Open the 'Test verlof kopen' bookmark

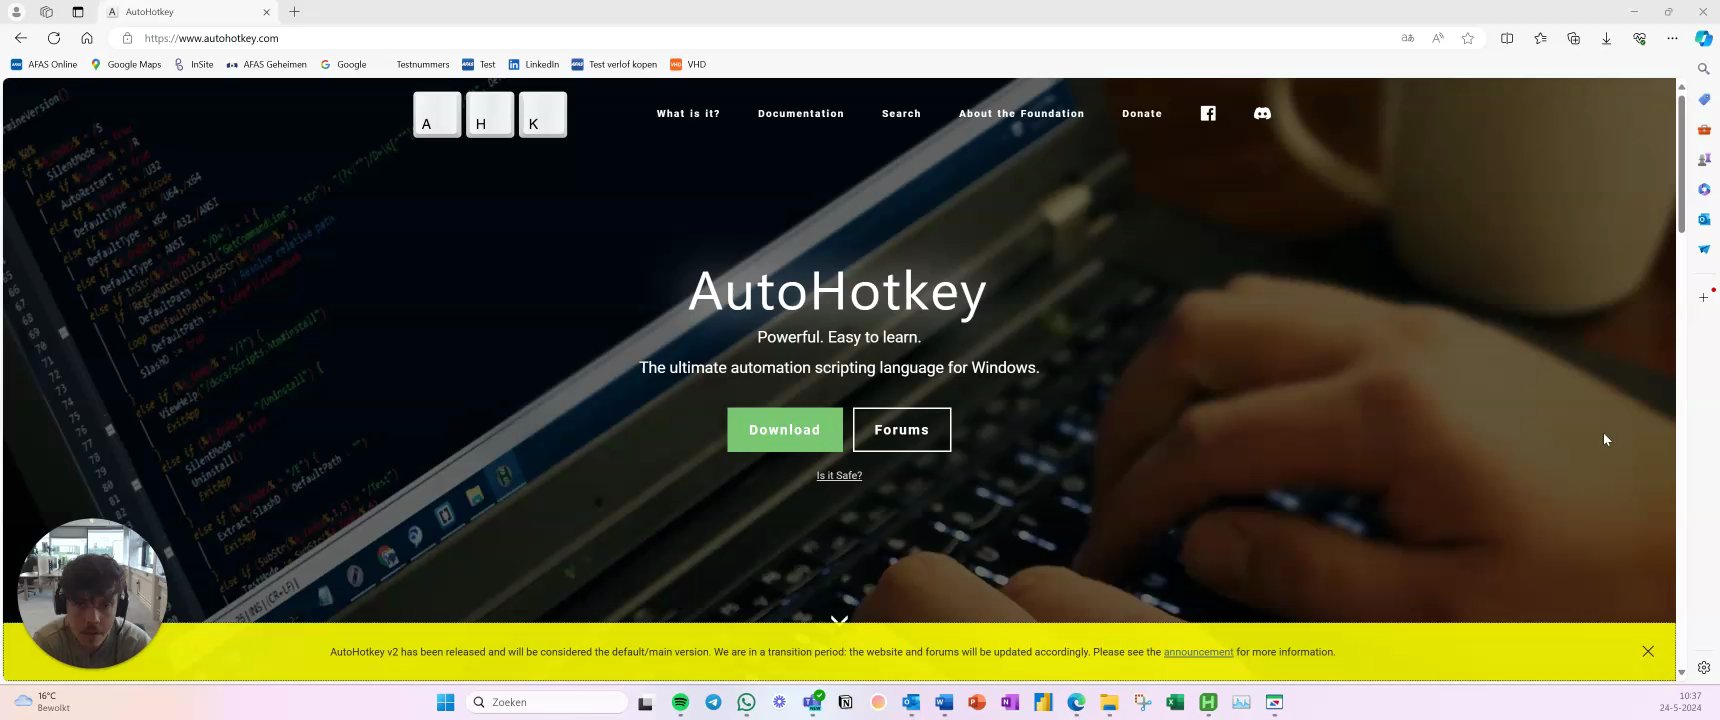tap(614, 64)
